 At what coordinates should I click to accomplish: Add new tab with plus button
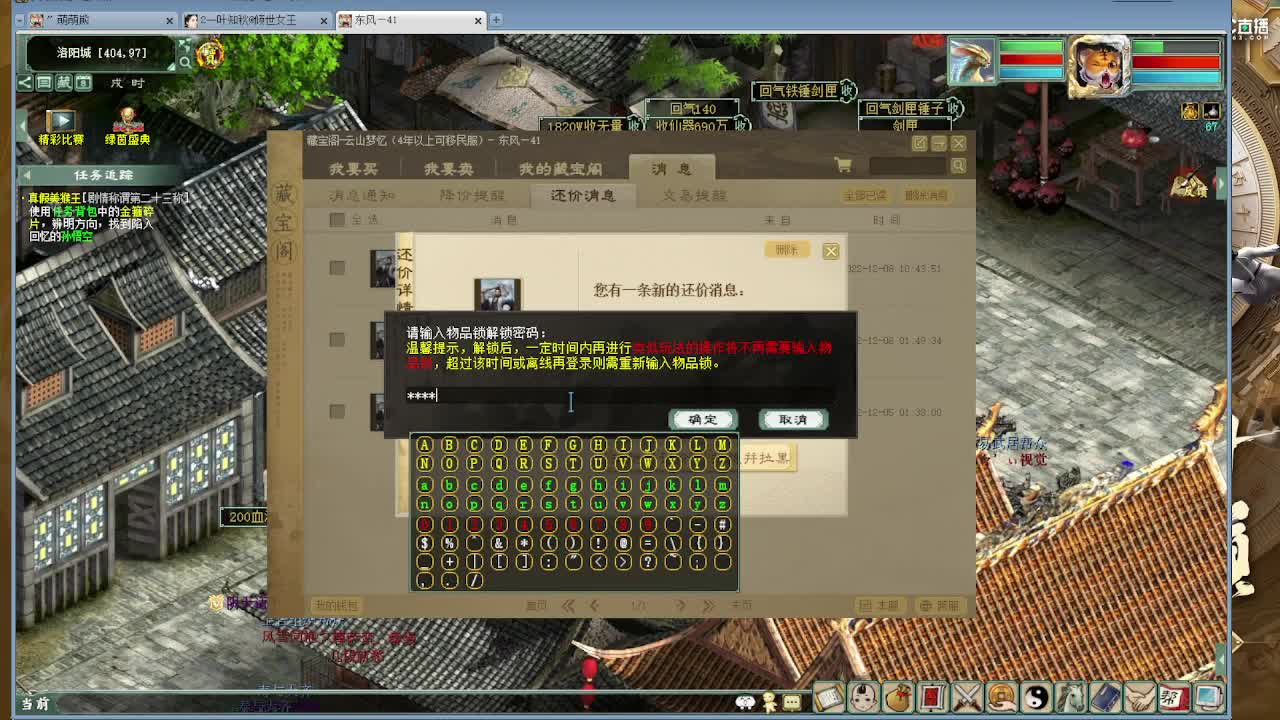click(496, 20)
